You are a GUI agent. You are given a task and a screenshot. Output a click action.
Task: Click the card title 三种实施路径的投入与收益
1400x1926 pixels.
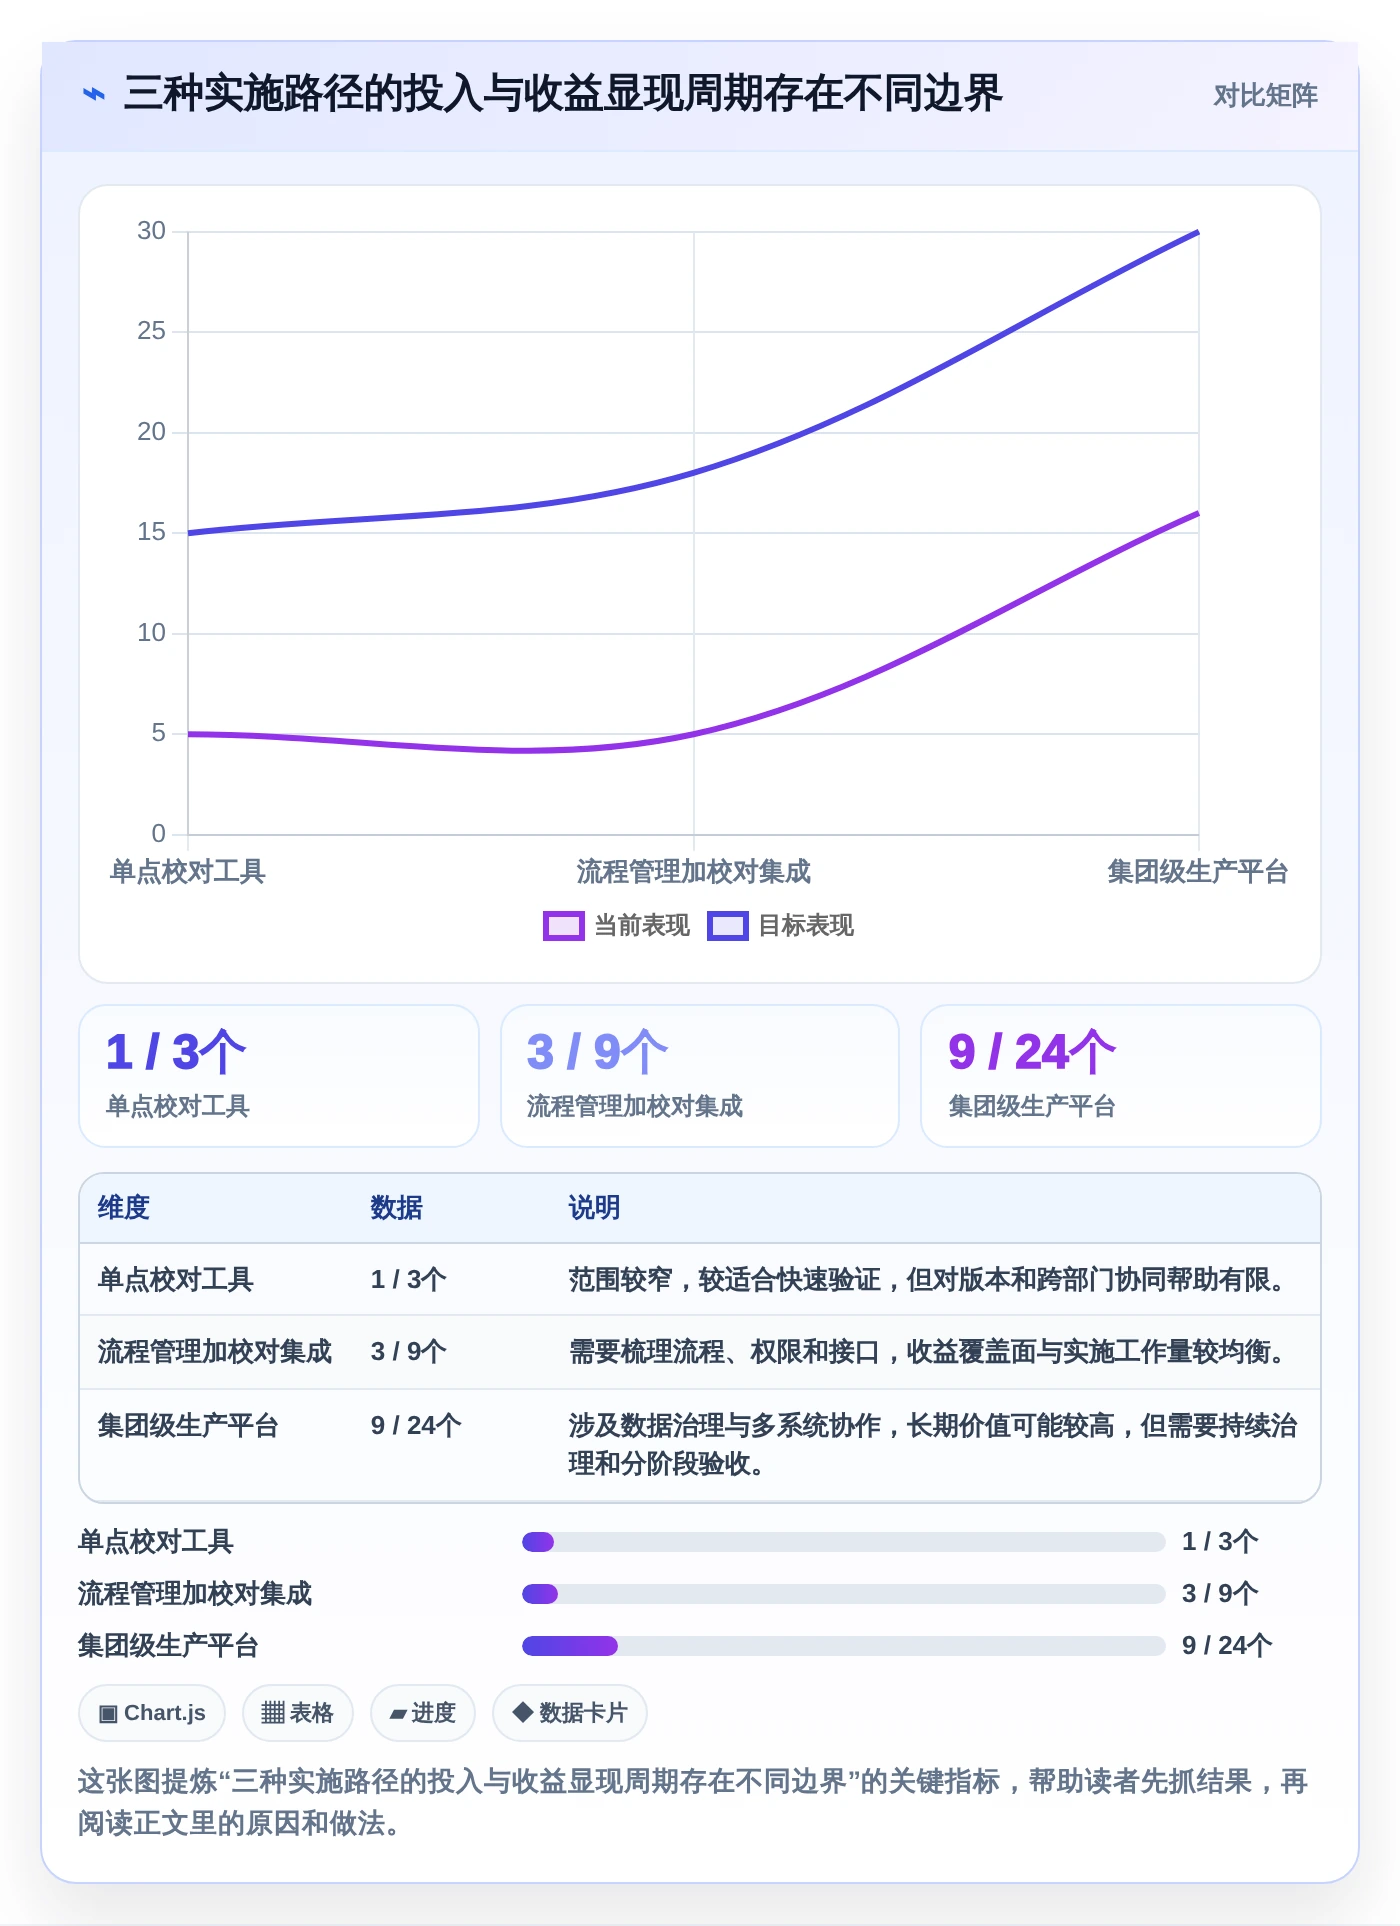[x=563, y=94]
